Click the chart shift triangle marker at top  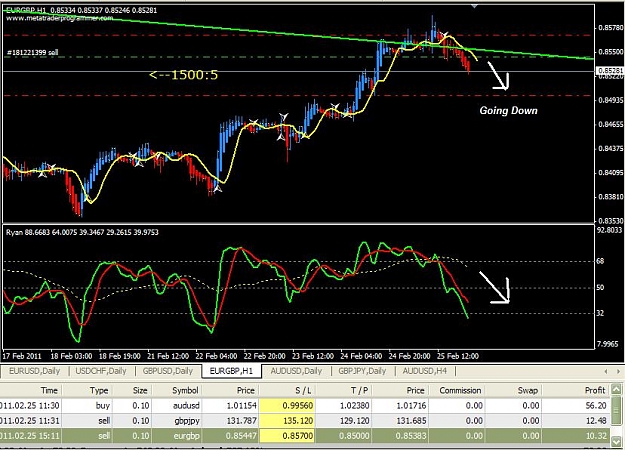click(474, 6)
